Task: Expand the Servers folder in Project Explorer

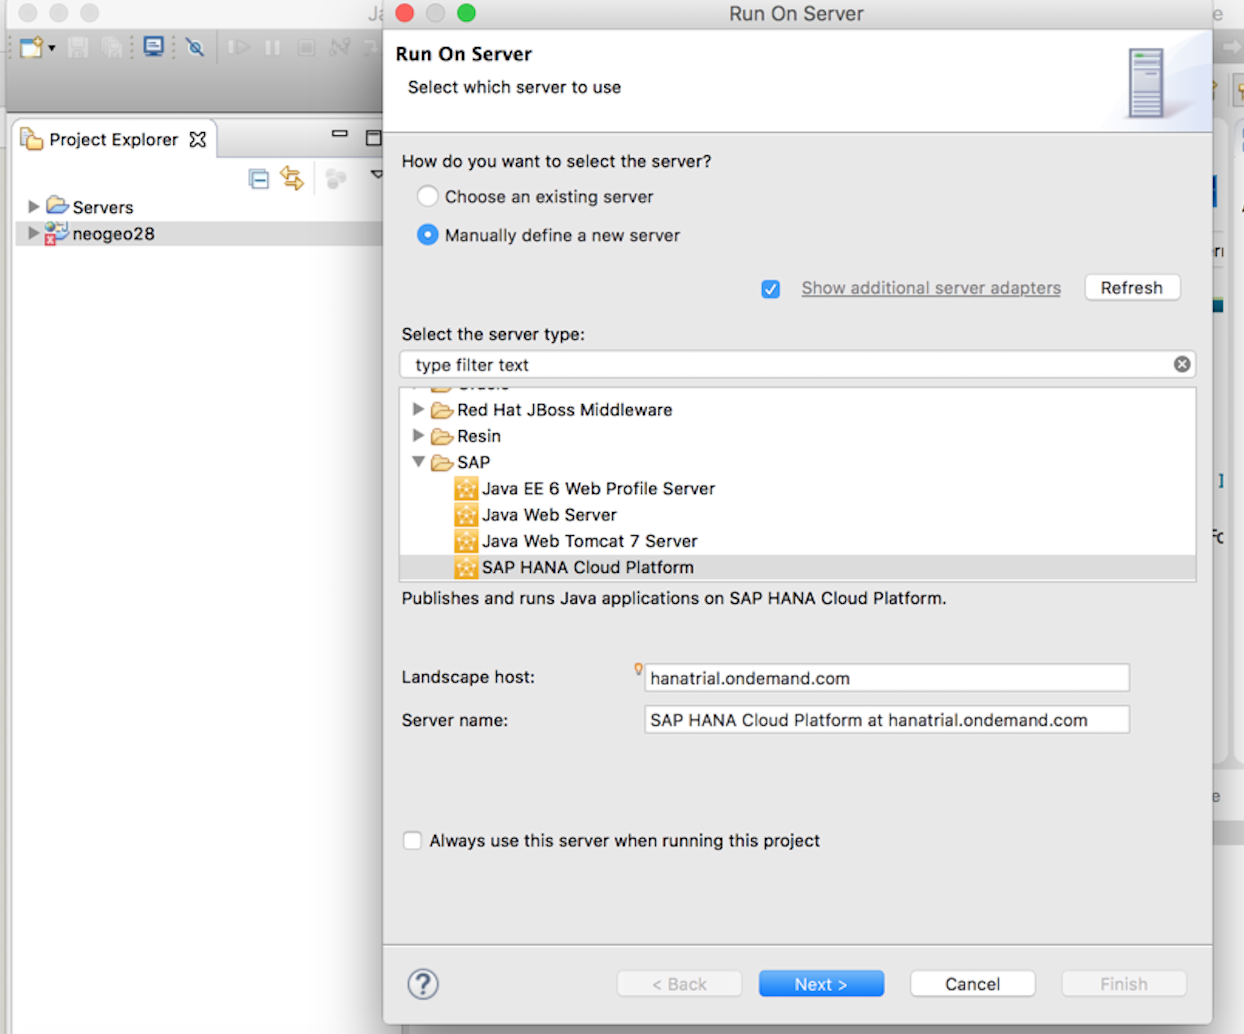Action: point(33,206)
